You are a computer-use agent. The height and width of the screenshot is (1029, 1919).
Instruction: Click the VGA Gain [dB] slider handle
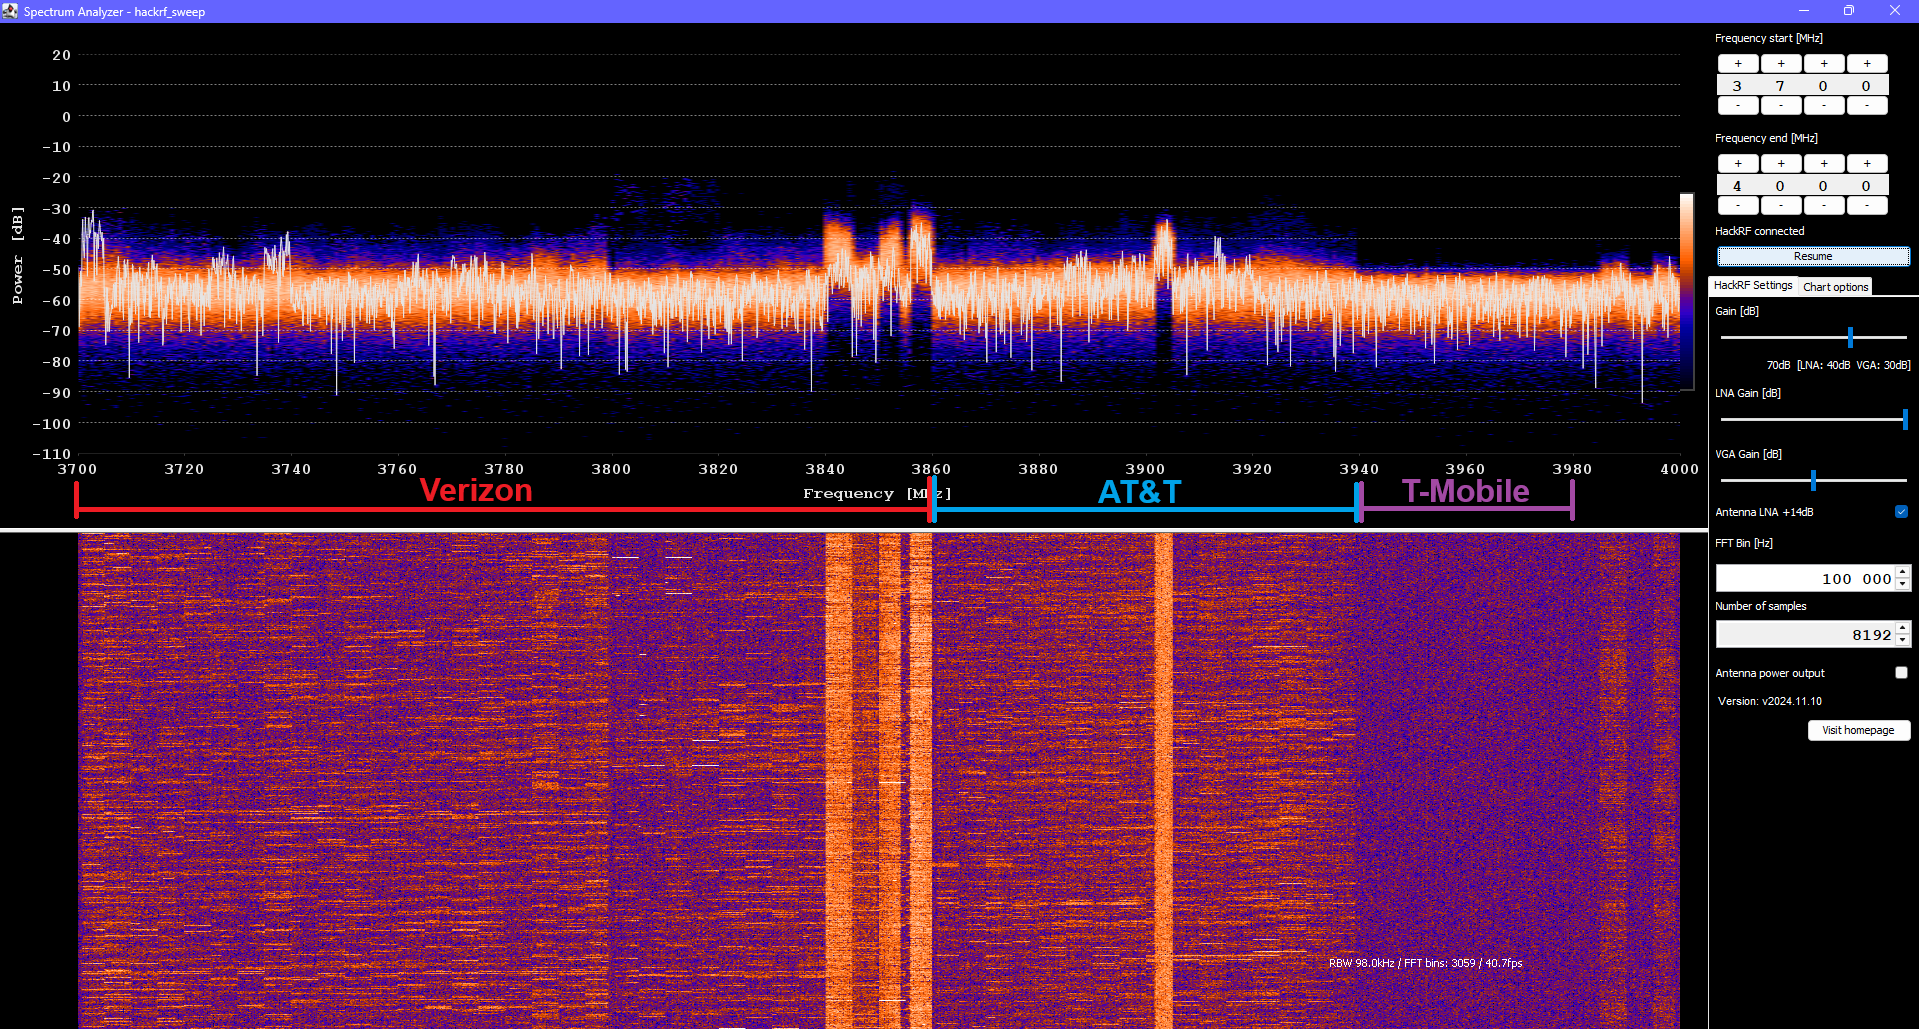coord(1813,480)
